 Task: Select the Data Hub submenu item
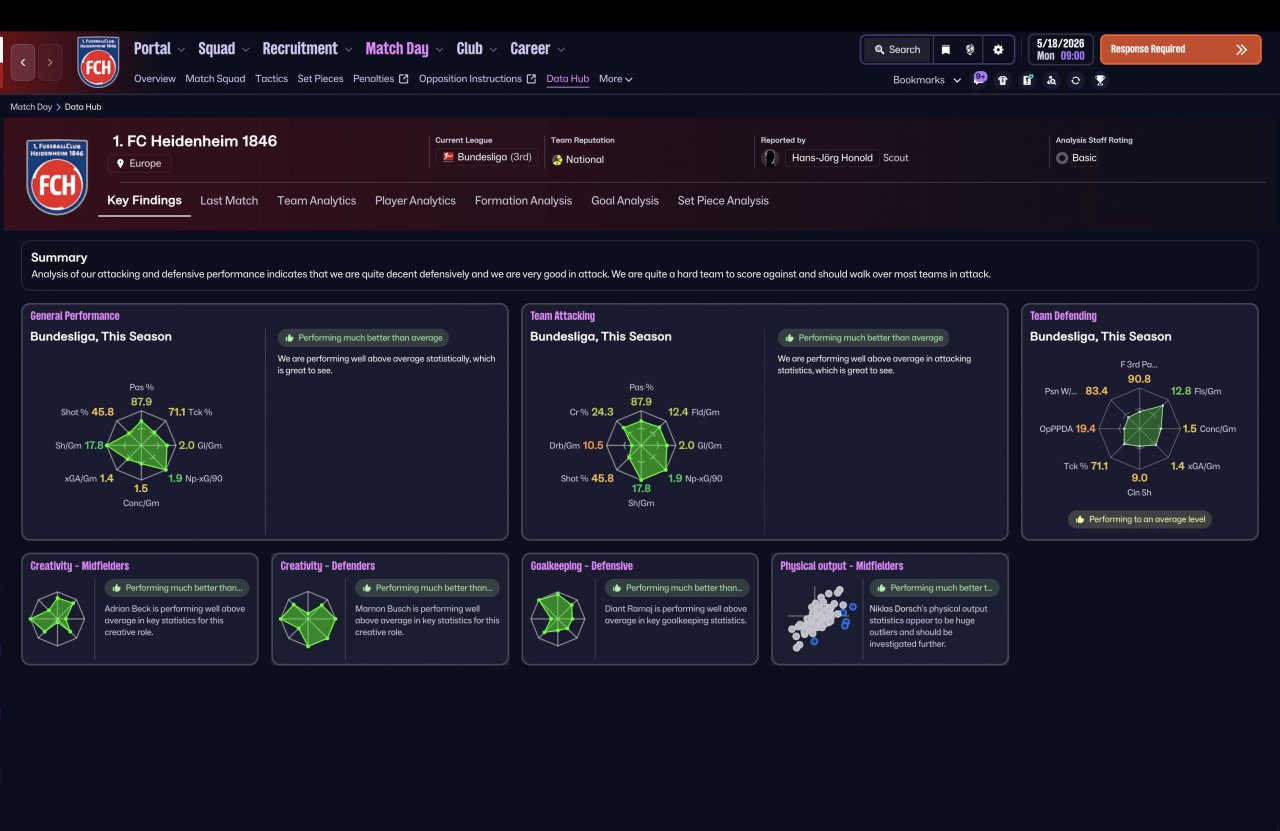568,79
